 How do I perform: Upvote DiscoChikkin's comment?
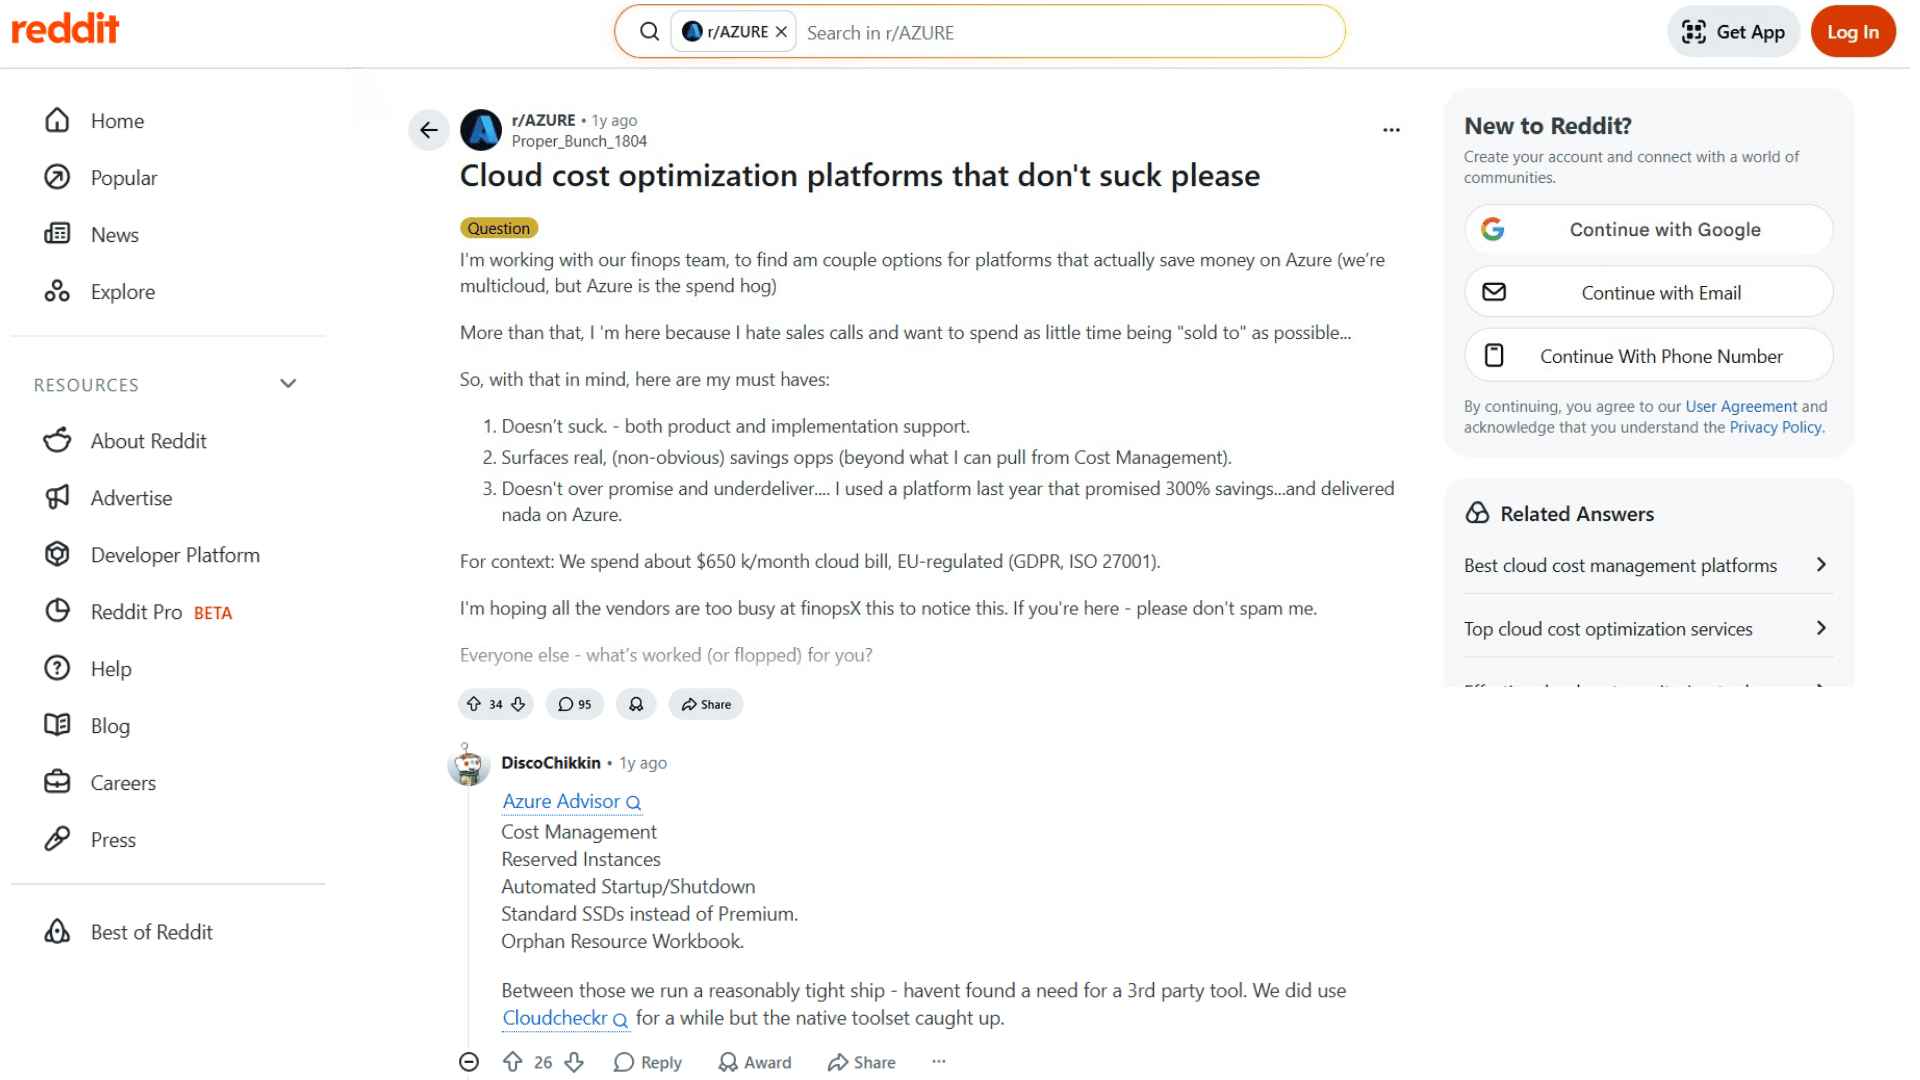tap(513, 1062)
